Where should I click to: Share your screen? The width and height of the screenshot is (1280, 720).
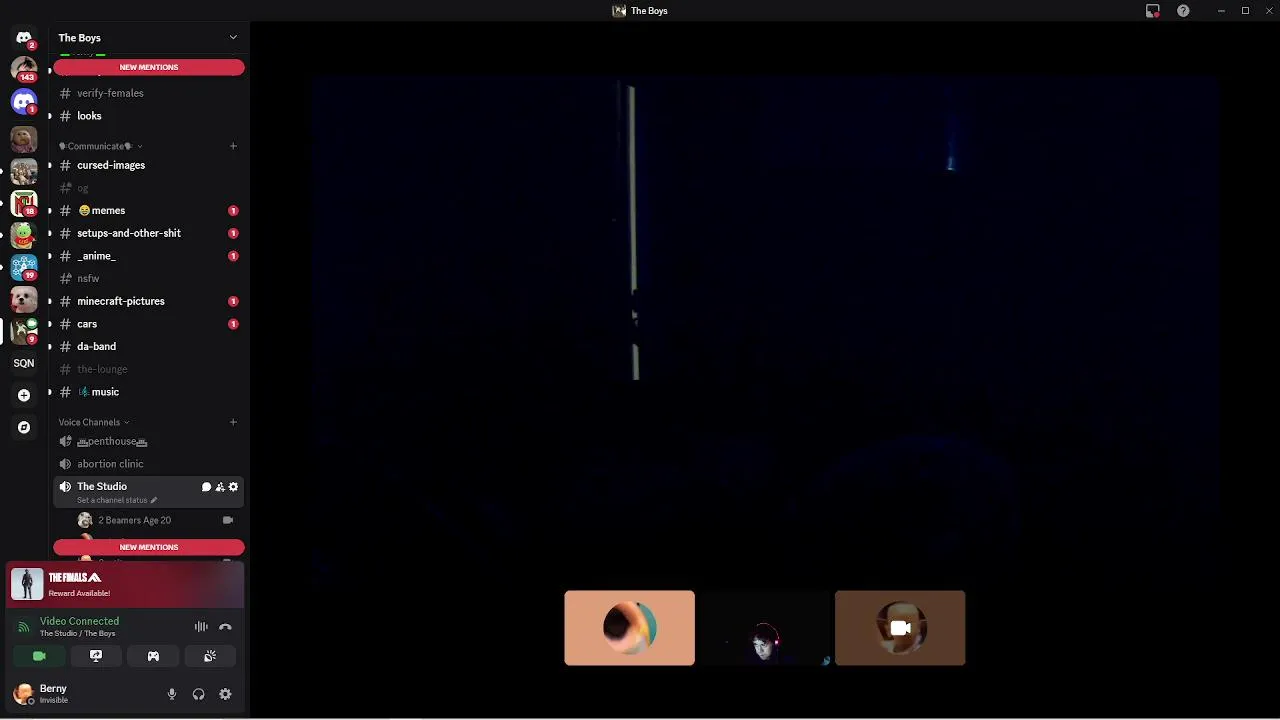coord(96,656)
